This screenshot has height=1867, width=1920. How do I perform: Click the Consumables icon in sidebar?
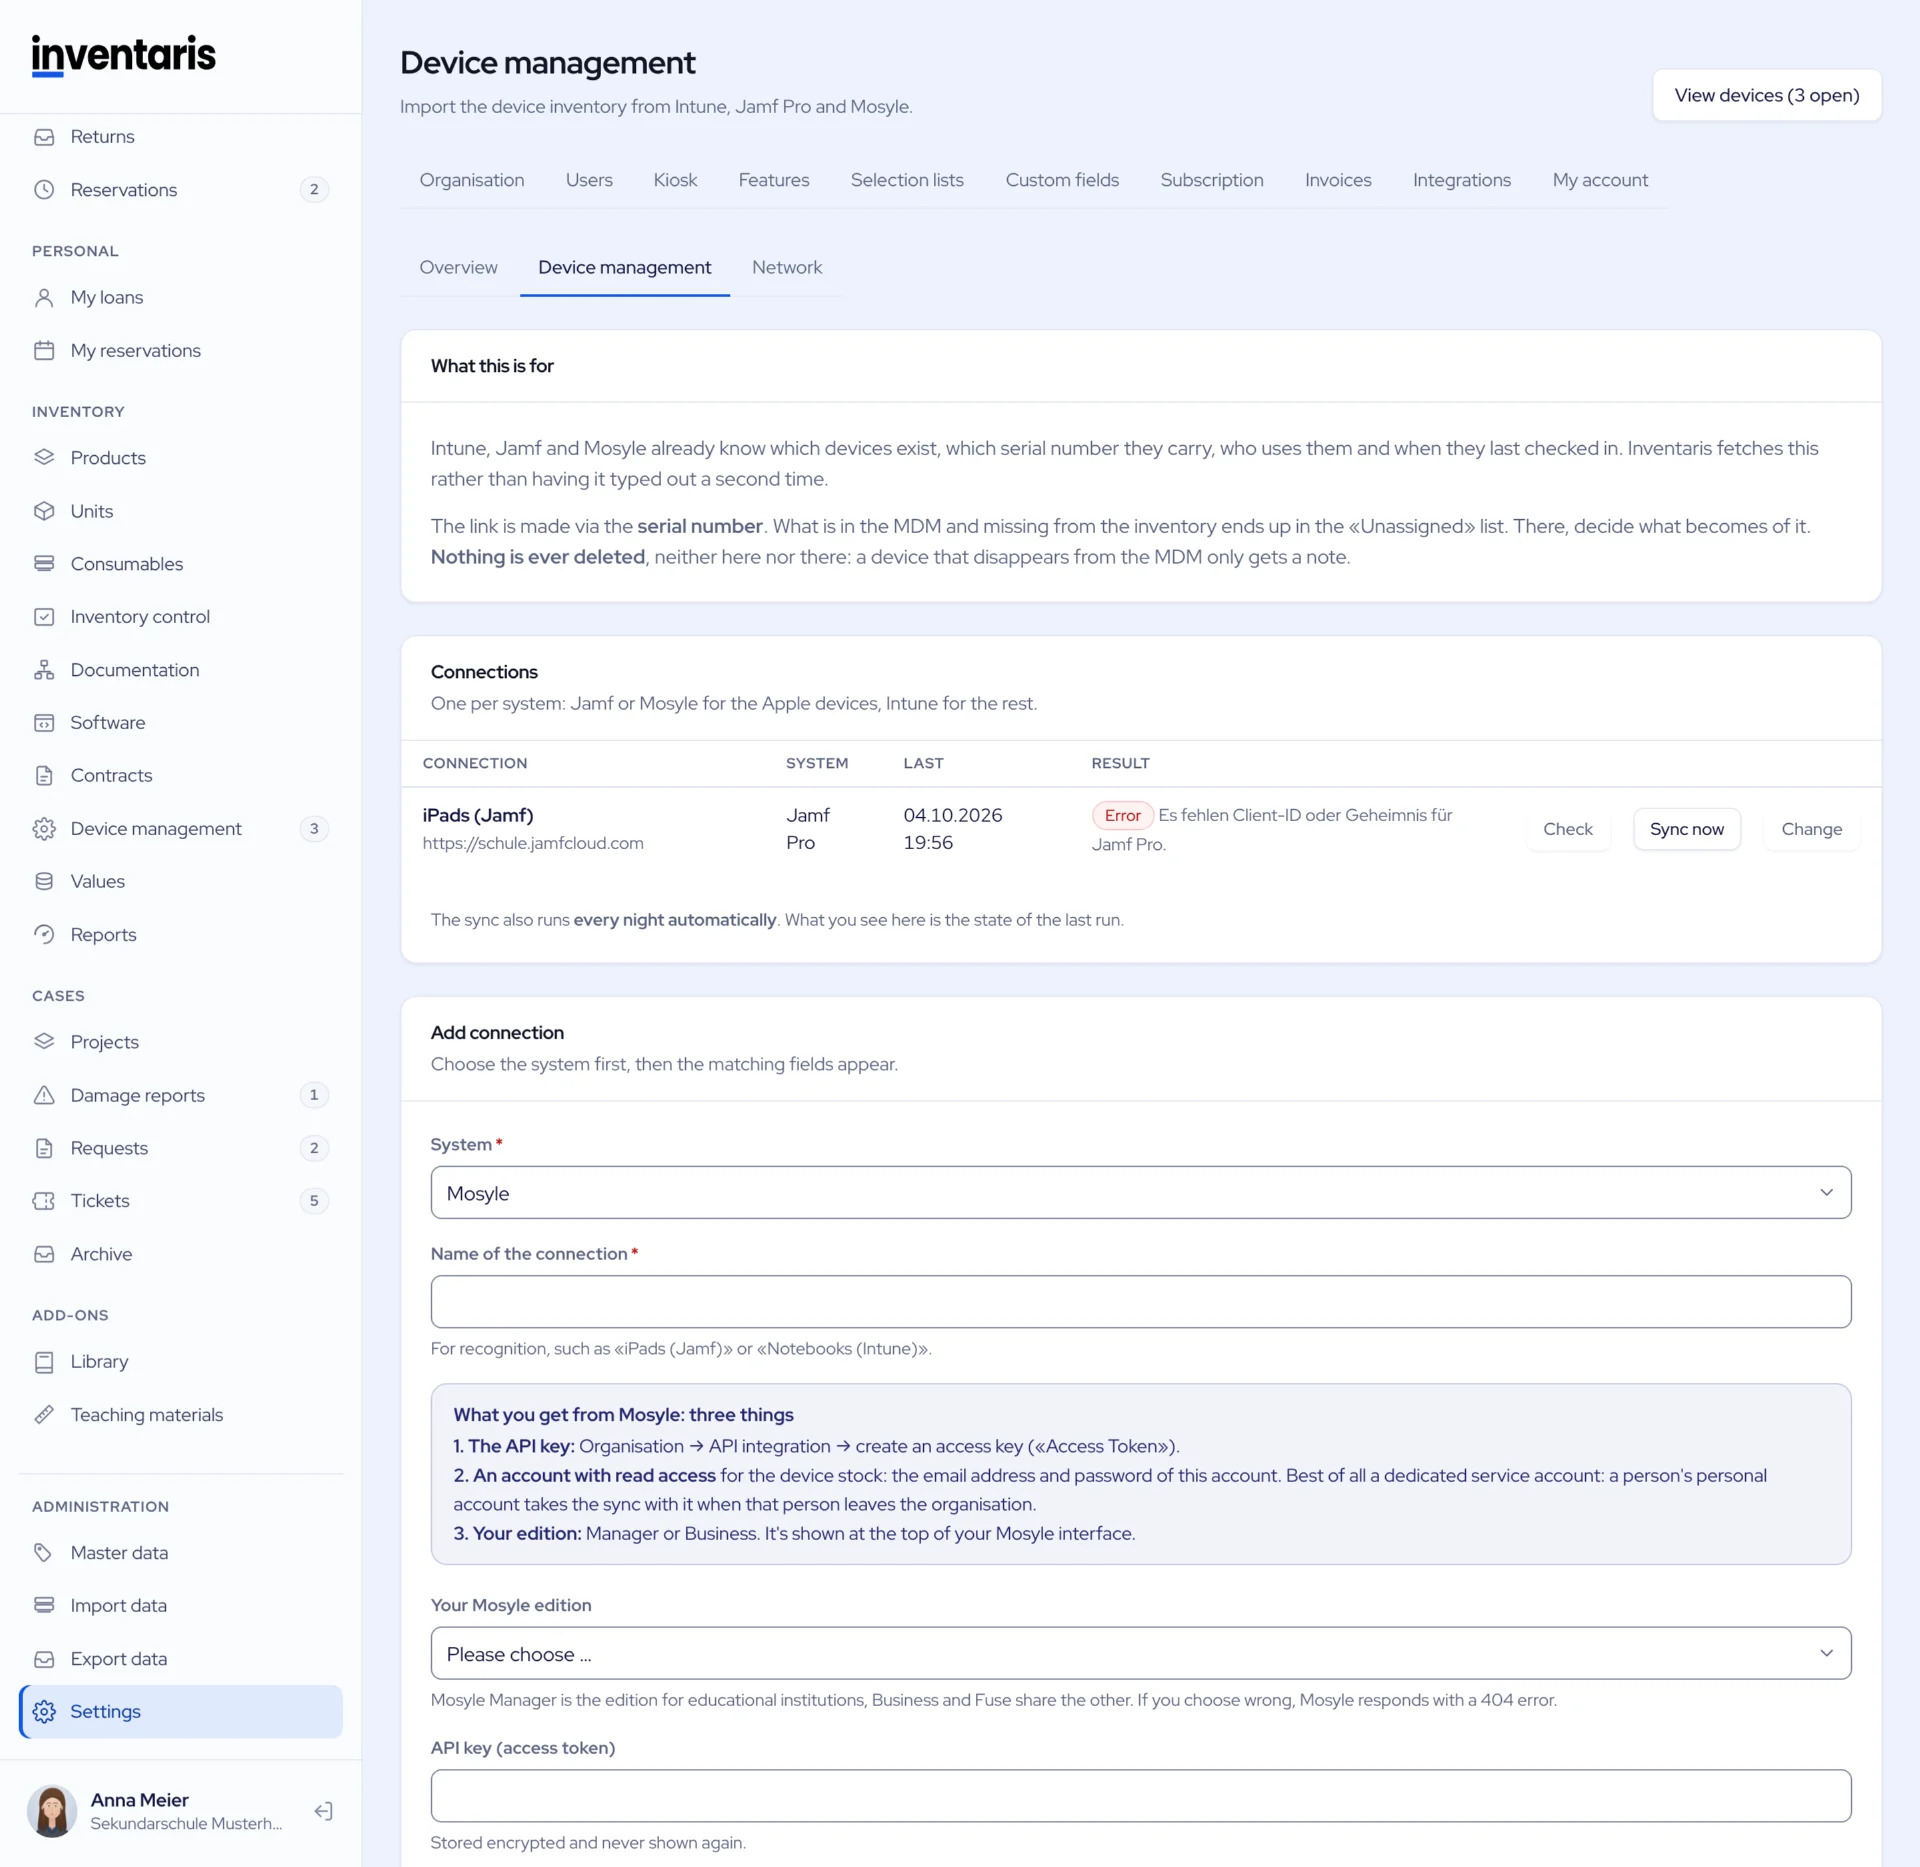point(44,564)
